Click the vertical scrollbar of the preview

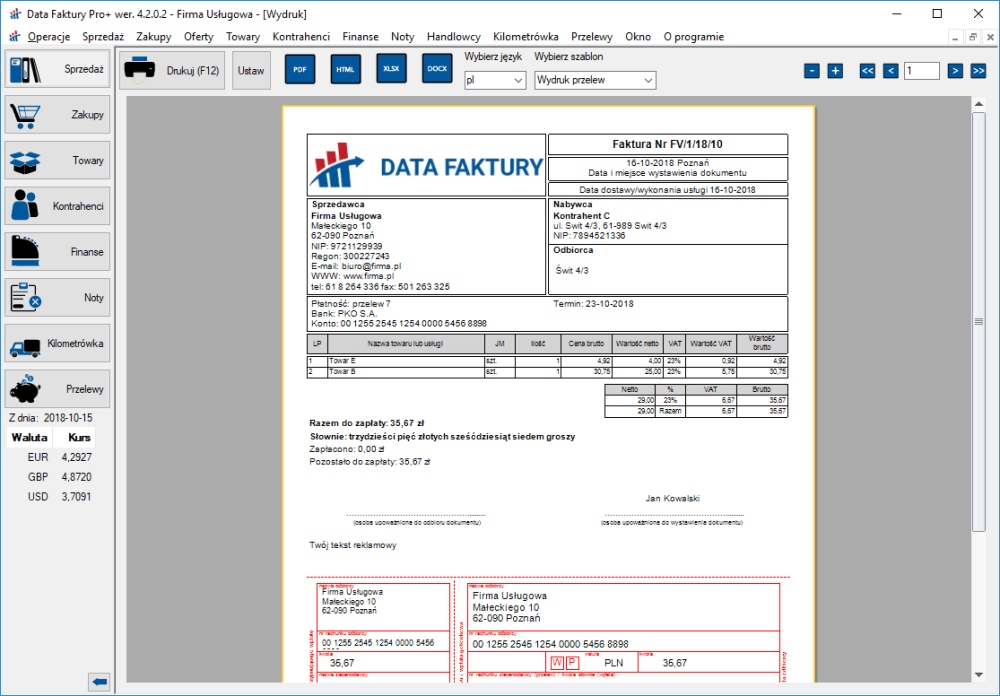(x=979, y=320)
